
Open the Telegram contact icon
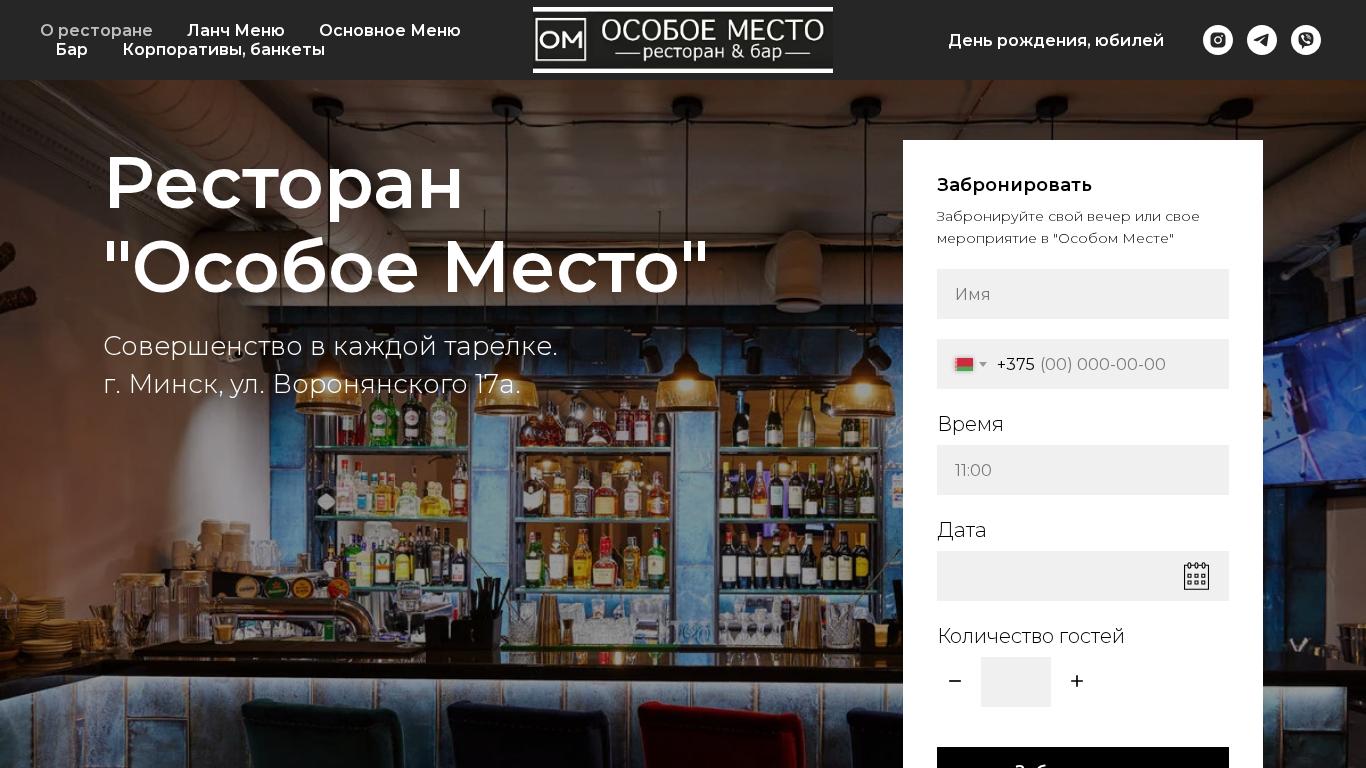click(x=1262, y=40)
